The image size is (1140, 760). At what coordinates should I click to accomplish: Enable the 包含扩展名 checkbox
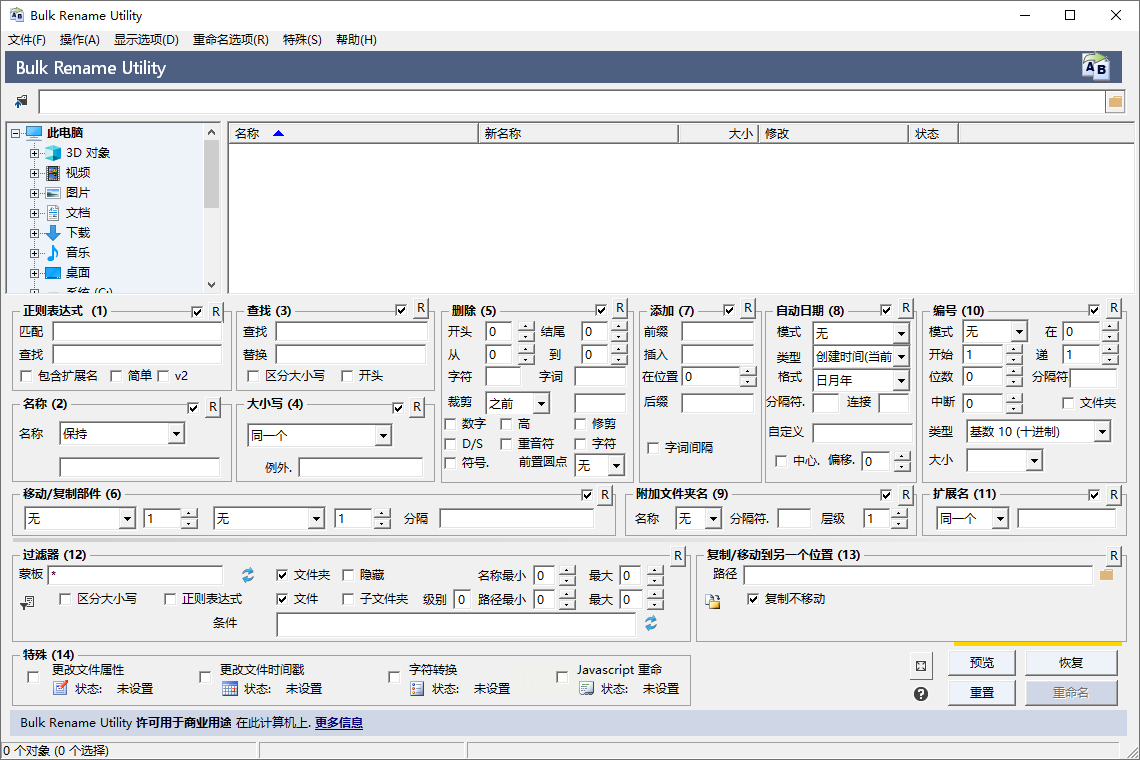[27, 376]
